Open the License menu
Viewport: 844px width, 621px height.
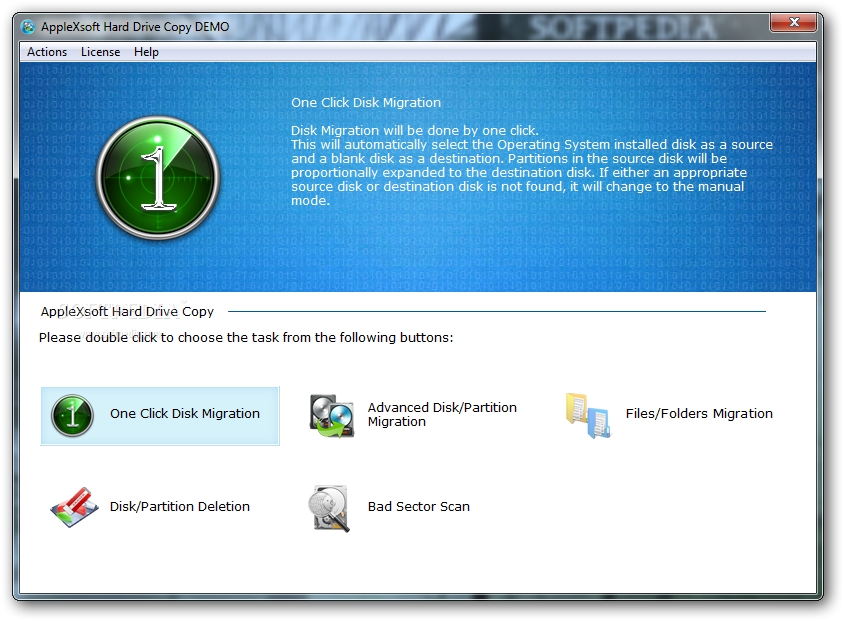100,52
